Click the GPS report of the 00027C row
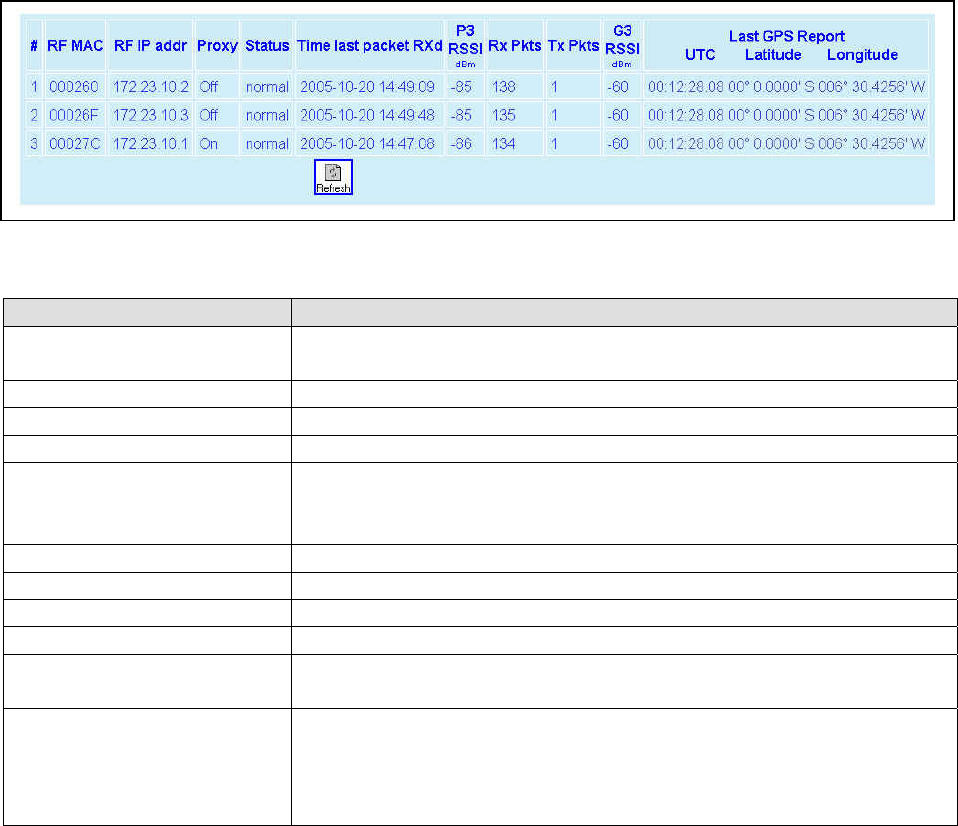Screen dimensions: 958x826 (786, 144)
